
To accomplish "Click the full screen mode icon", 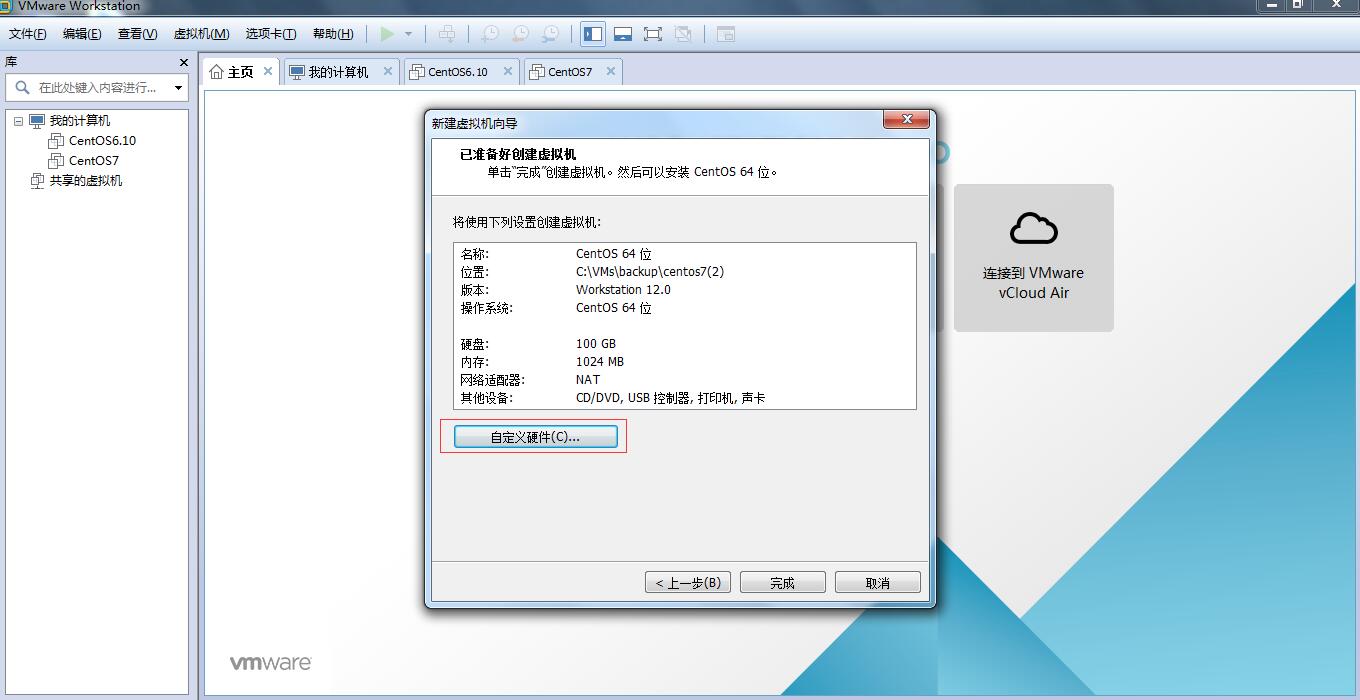I will coord(653,34).
